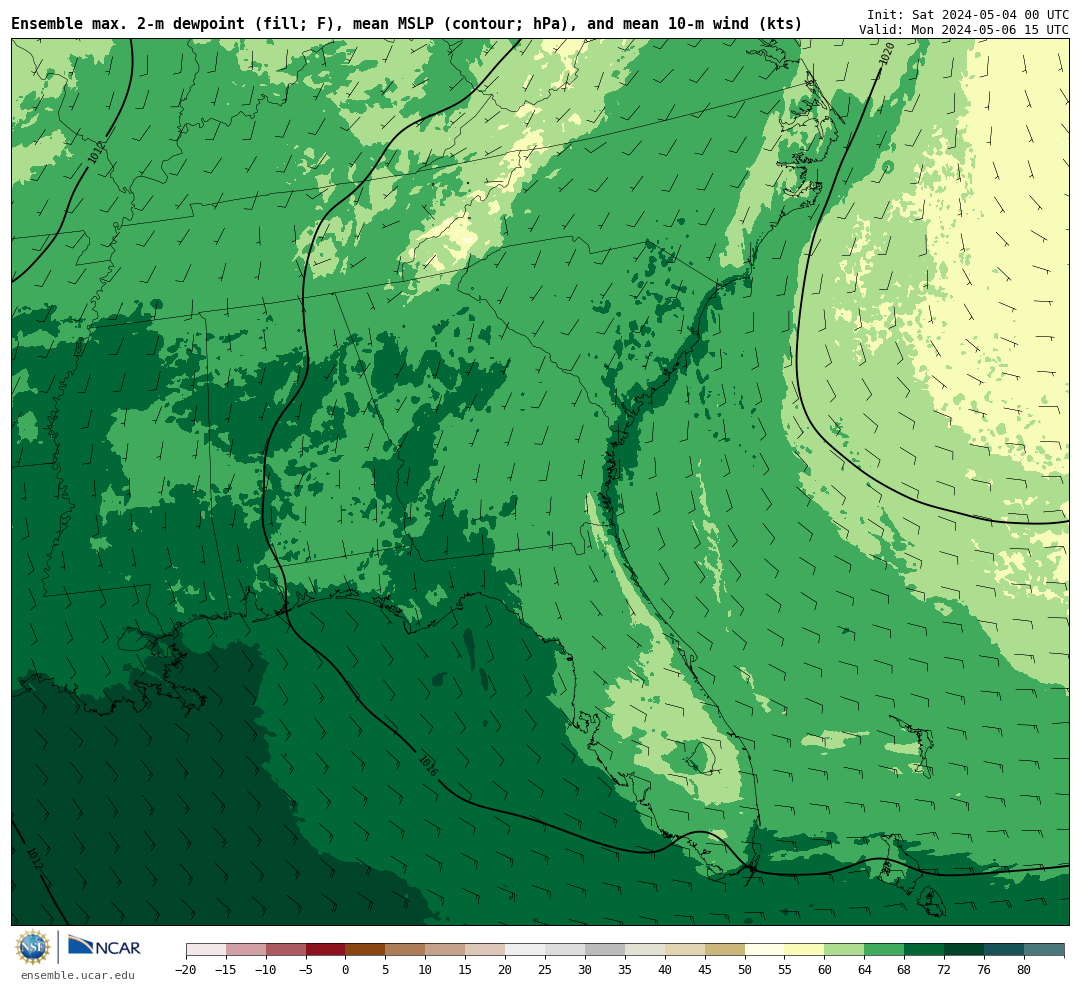Click the Valid: Mon 2024-05-06 15 UTC text
This screenshot has height=988, width=1080.
click(964, 30)
